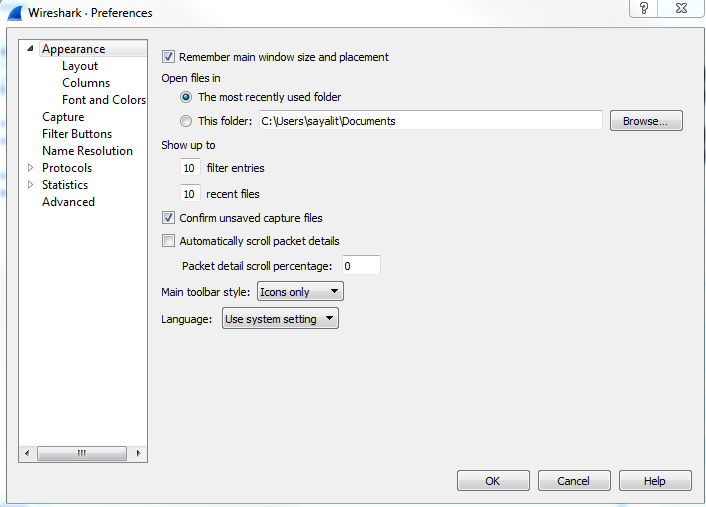Go to Name Resolution settings

(x=87, y=151)
